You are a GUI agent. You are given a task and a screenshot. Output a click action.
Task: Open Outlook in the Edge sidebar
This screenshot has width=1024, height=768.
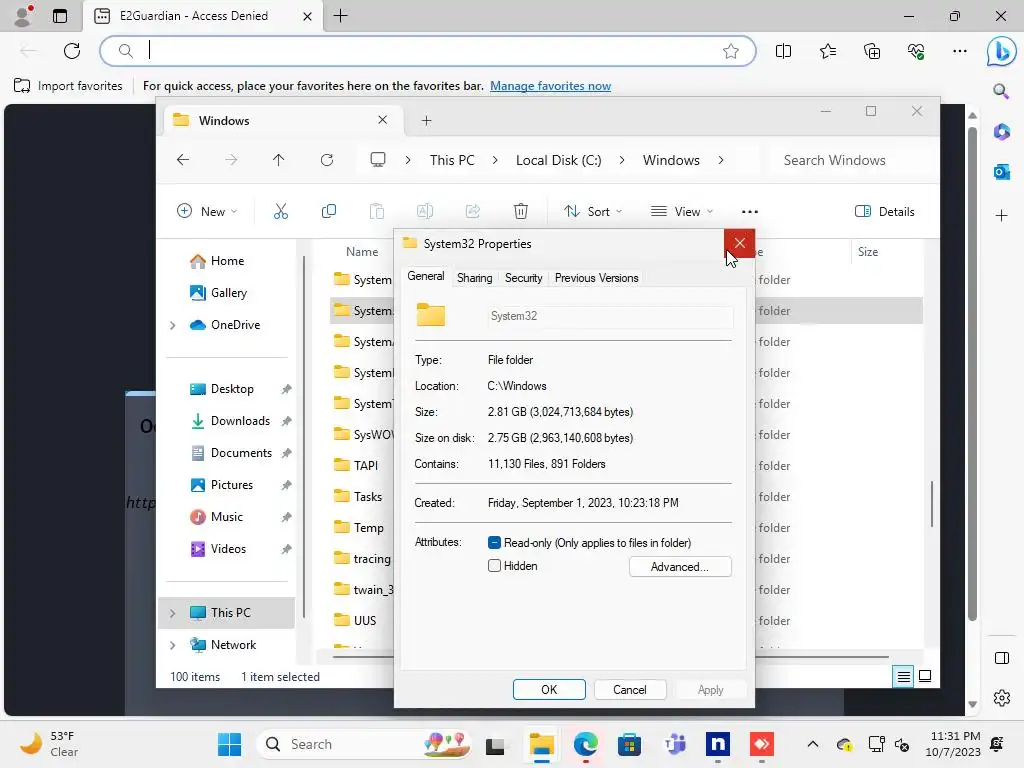click(1001, 172)
